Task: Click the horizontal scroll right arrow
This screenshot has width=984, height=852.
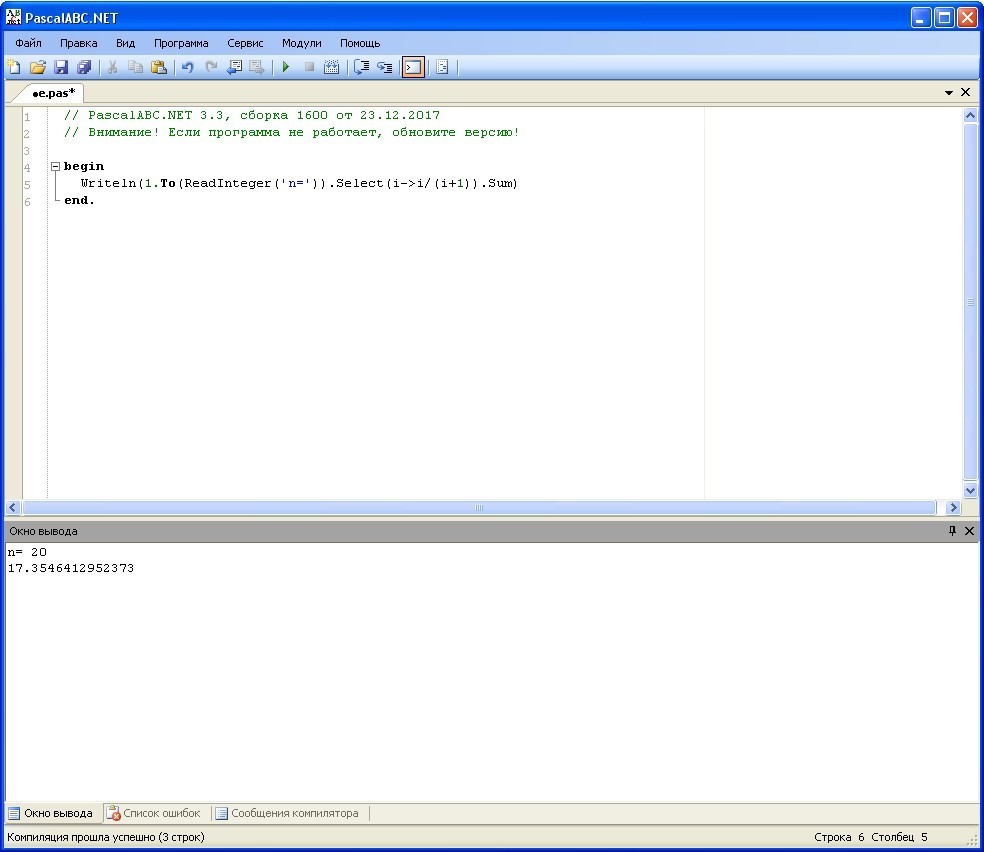Action: (x=953, y=508)
